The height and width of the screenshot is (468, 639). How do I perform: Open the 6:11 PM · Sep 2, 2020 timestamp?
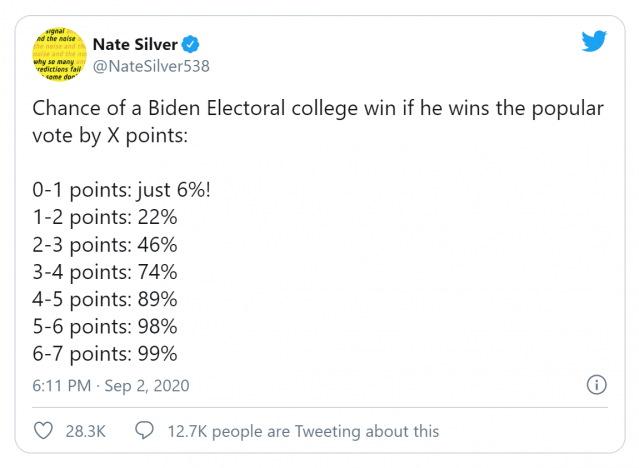tap(111, 386)
